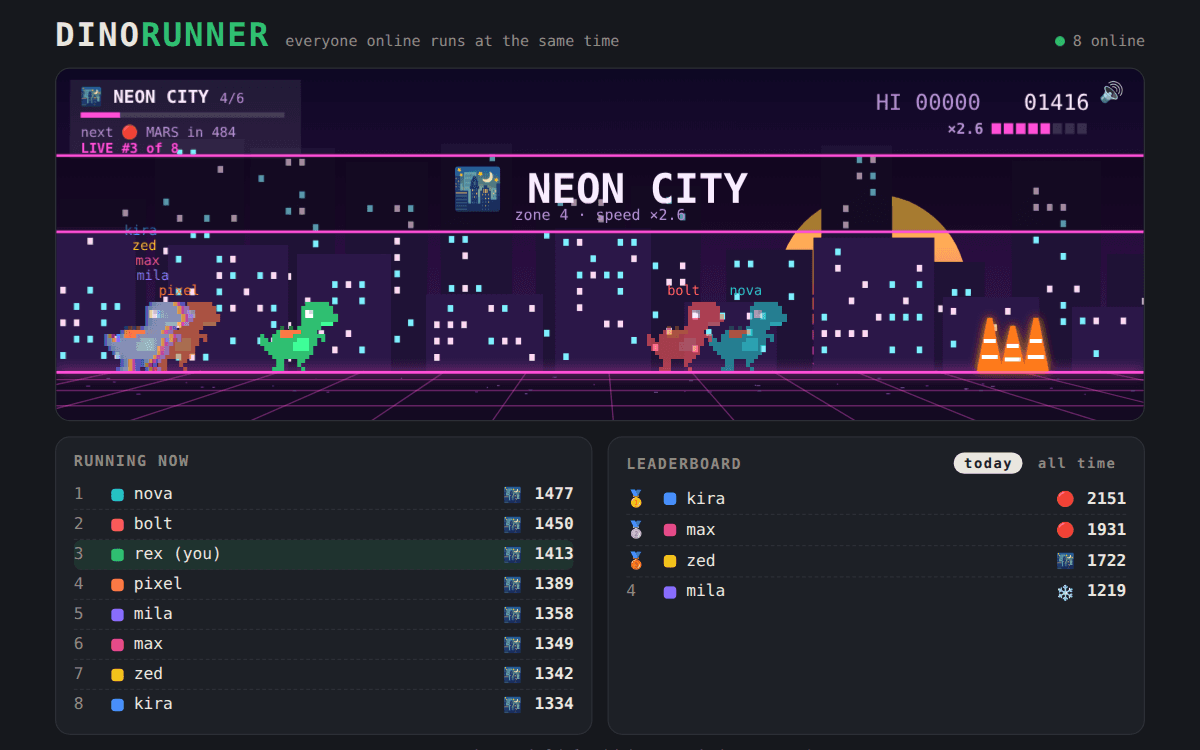
Task: Click the snowflake icon beside mila's 1219 score
Action: coord(1065,592)
